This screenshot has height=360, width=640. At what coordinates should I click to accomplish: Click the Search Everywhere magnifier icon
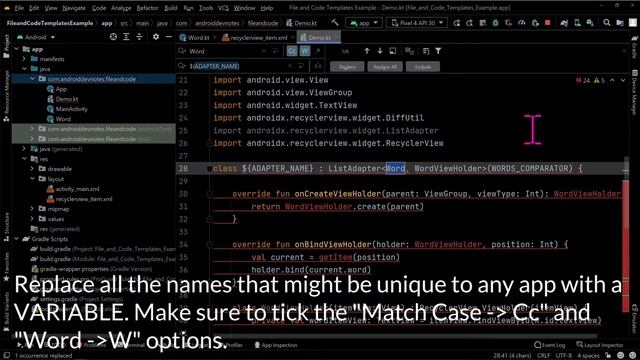coord(607,23)
